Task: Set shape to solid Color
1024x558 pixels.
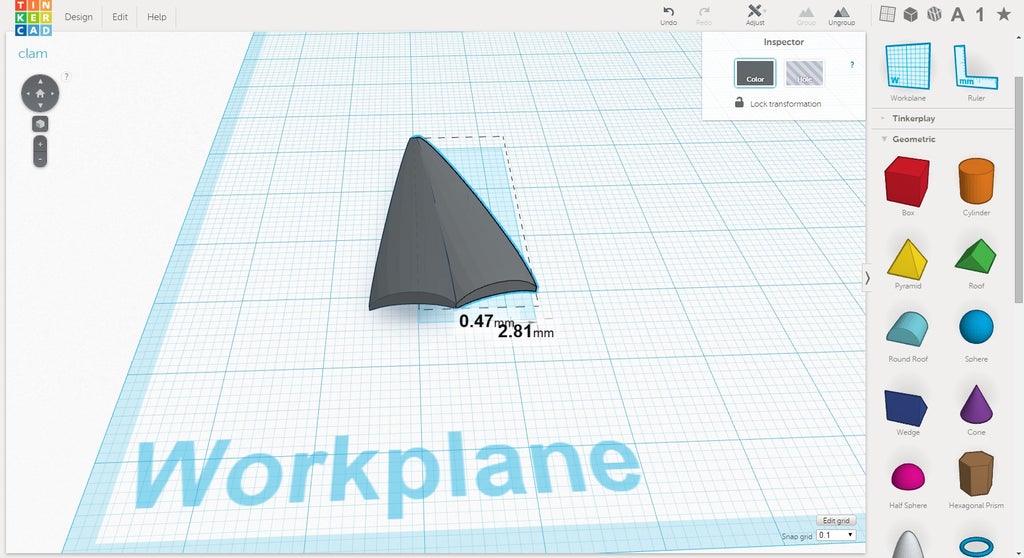Action: 755,73
